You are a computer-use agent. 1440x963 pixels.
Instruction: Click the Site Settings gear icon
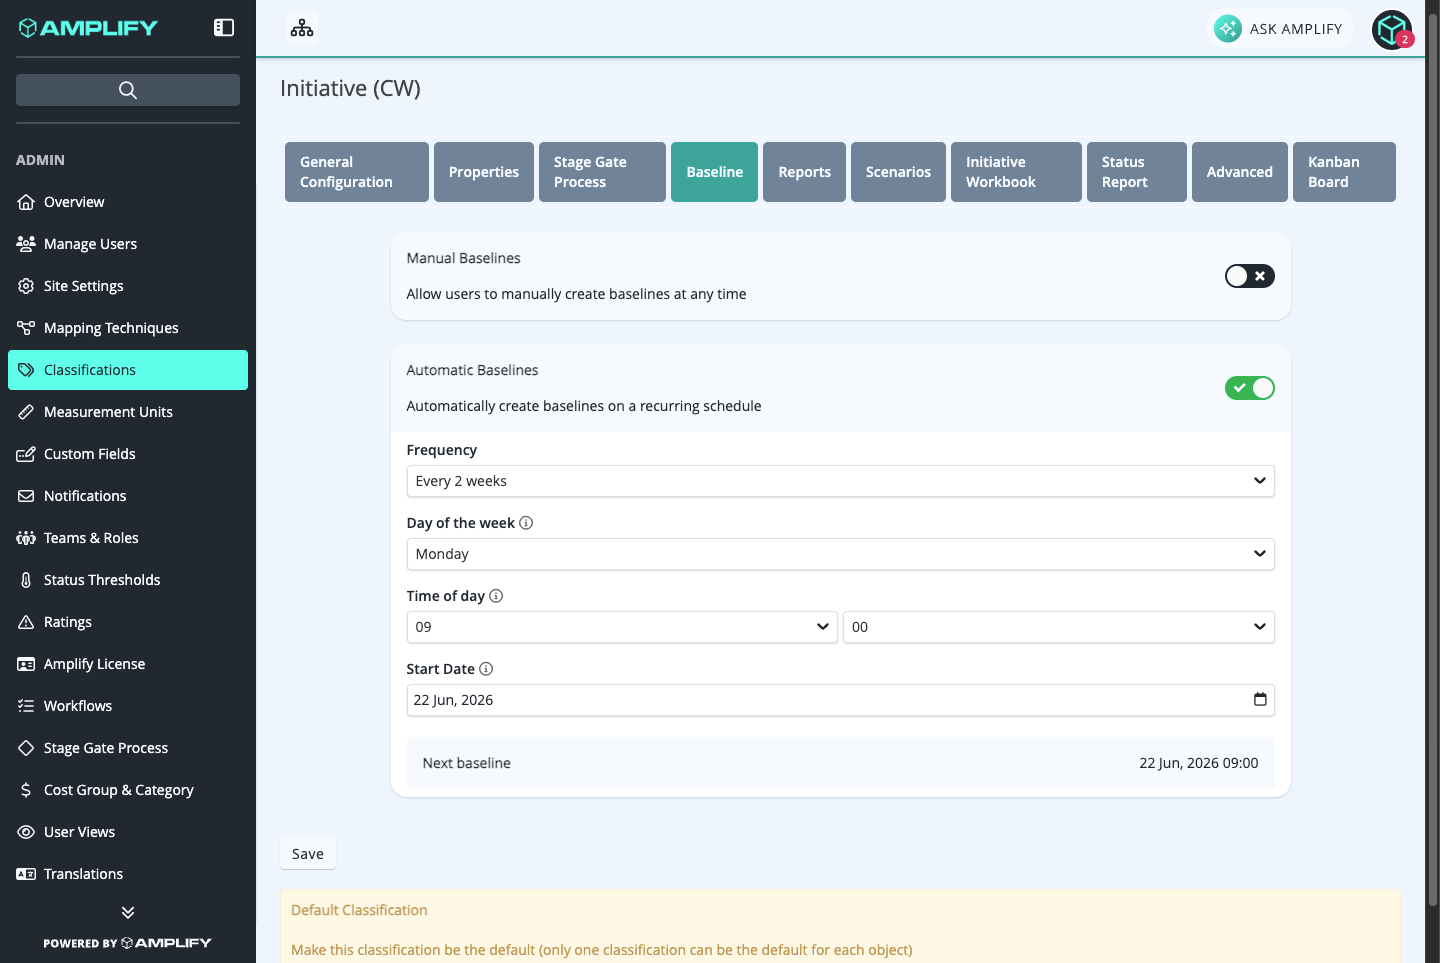[x=26, y=286]
